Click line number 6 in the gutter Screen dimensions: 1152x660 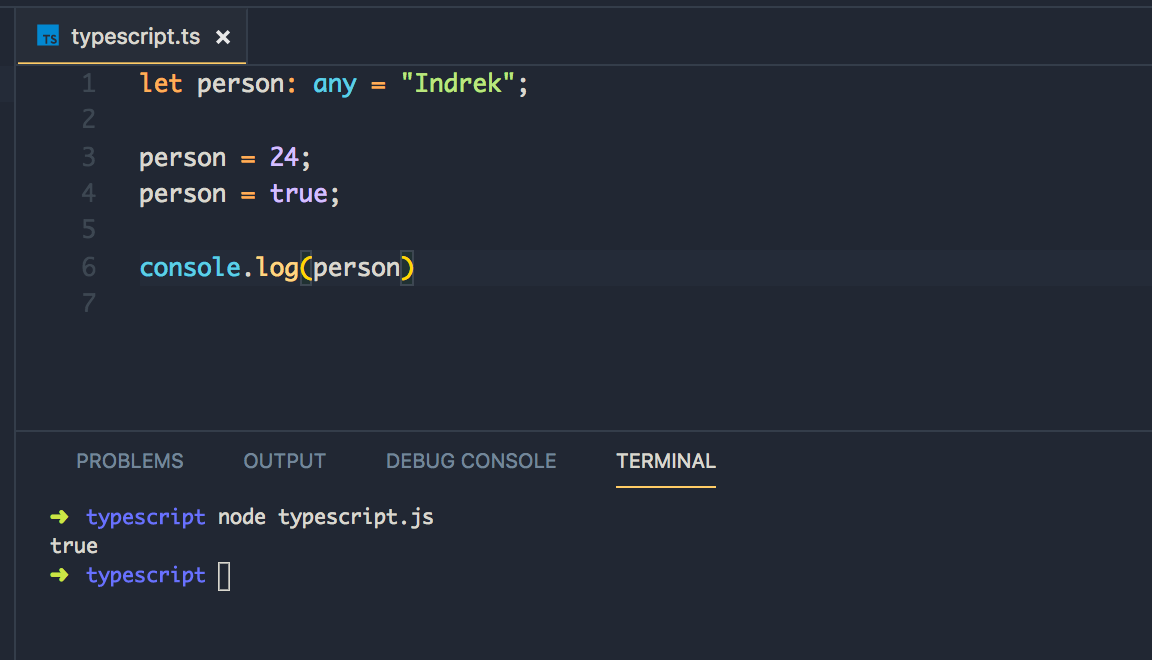tap(89, 268)
